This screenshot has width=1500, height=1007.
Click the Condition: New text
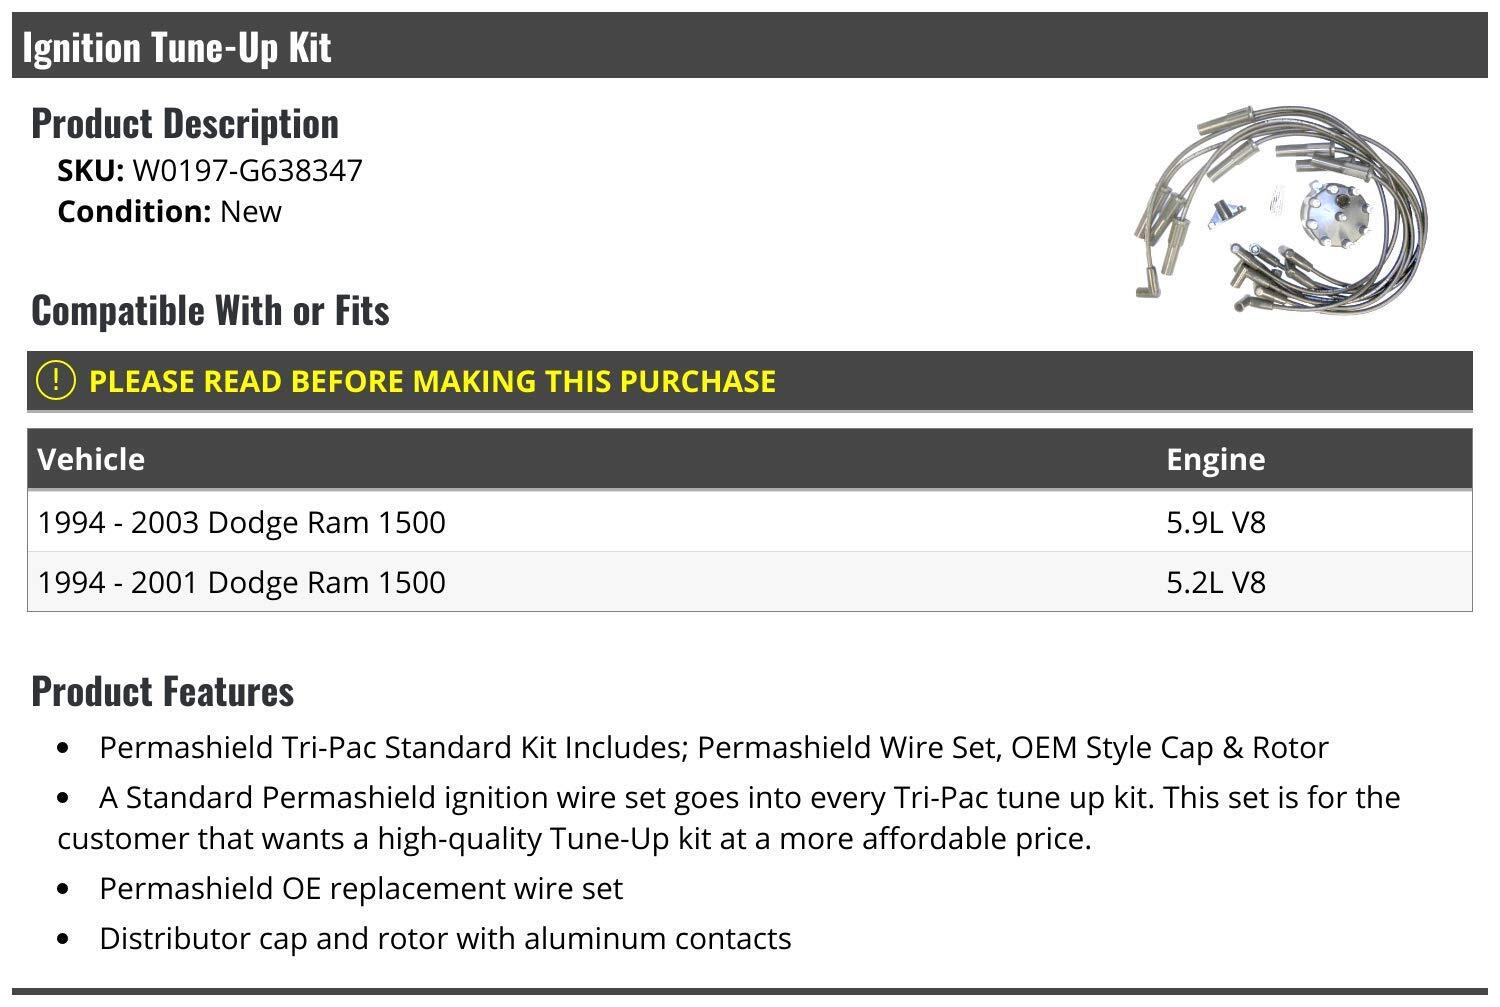click(x=169, y=212)
